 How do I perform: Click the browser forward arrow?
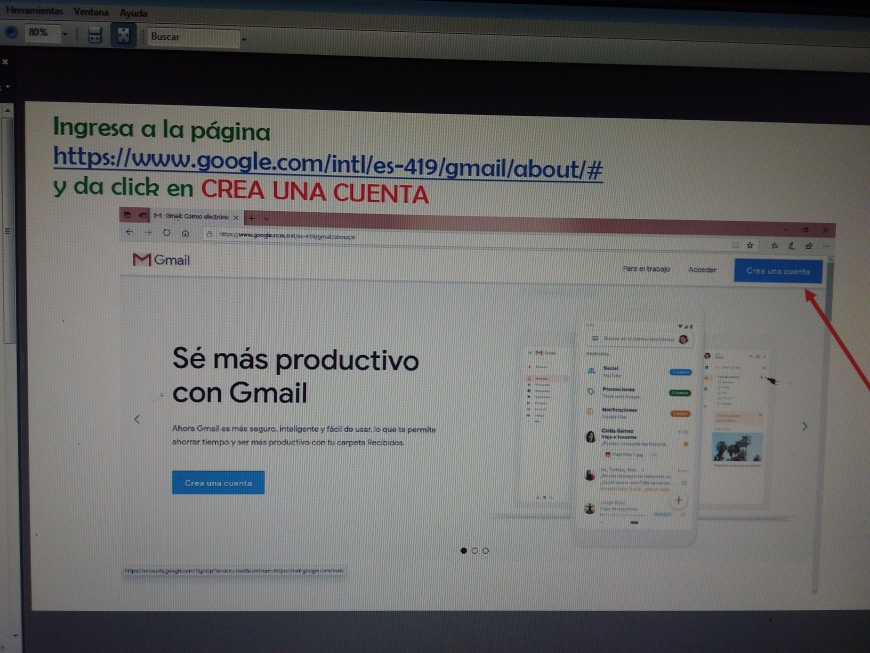pos(148,232)
